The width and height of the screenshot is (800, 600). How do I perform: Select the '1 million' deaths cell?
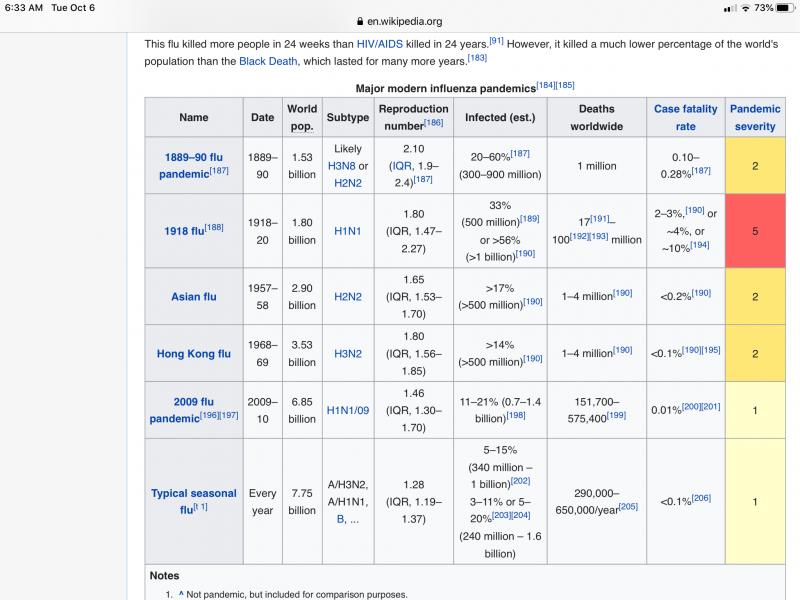click(596, 165)
